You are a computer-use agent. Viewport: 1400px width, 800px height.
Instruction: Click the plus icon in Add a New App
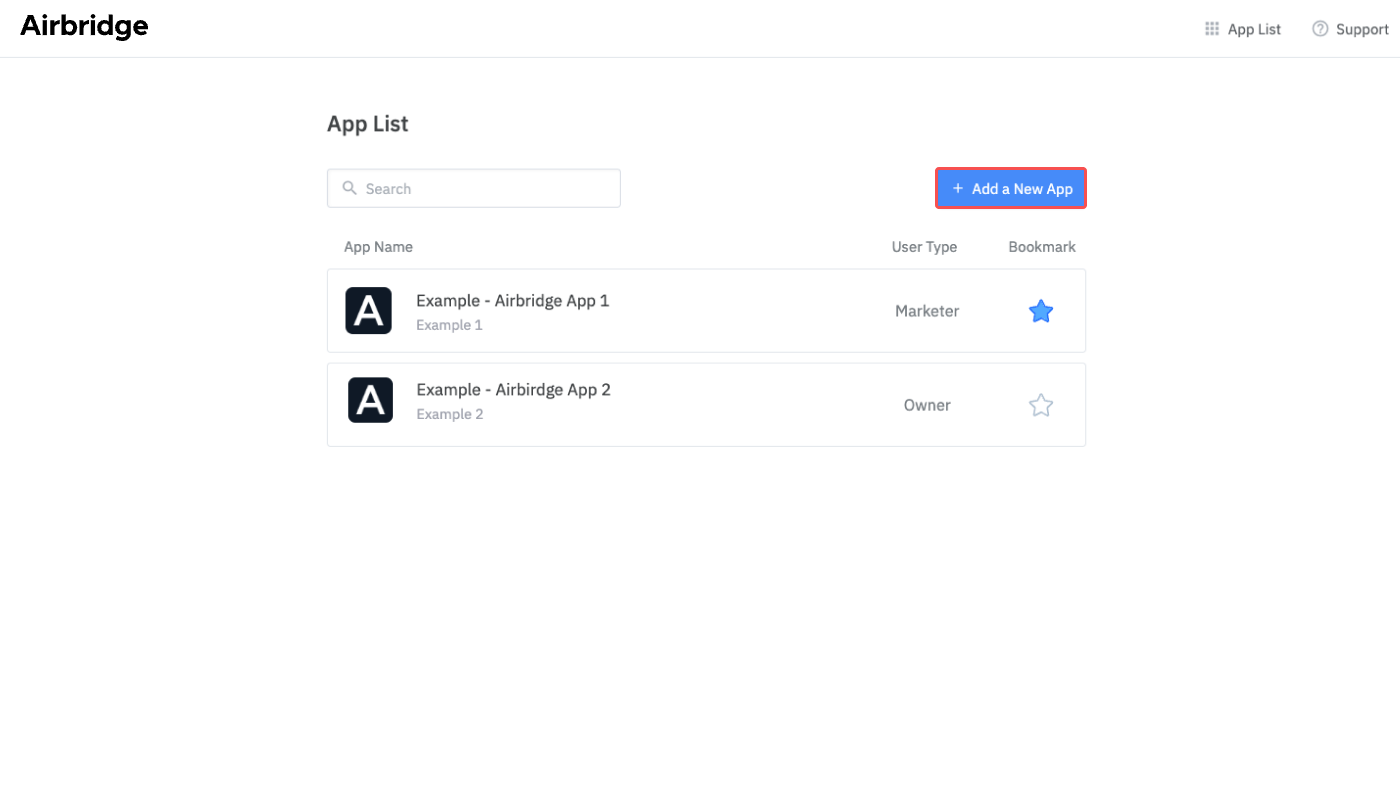[x=958, y=188]
